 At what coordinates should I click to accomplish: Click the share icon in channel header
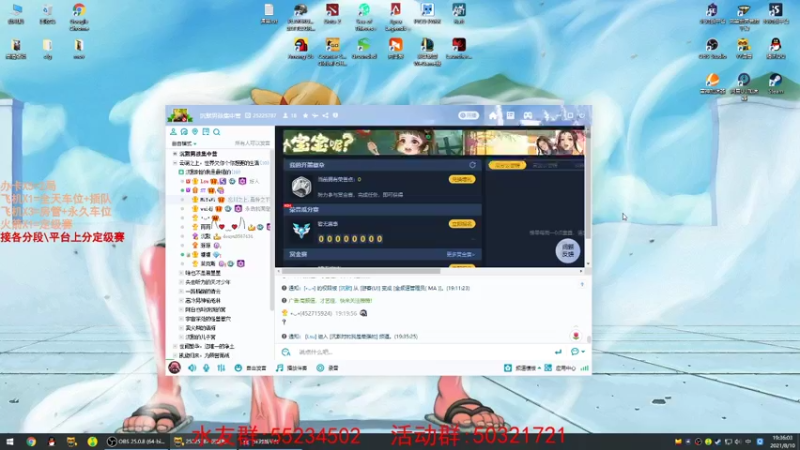click(326, 116)
